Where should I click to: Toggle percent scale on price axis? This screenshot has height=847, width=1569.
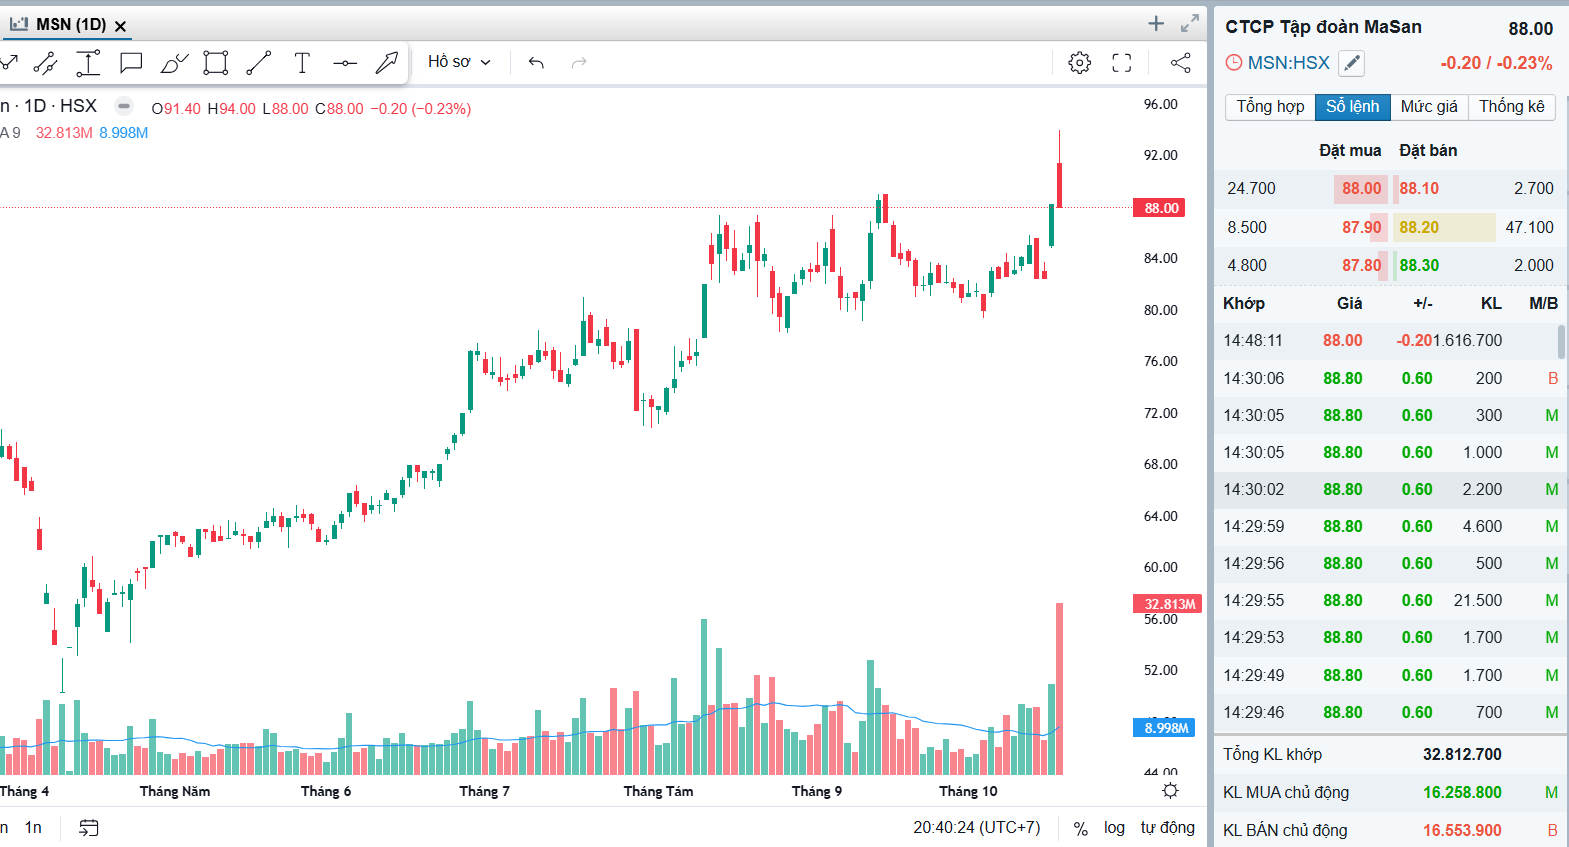tap(1080, 828)
